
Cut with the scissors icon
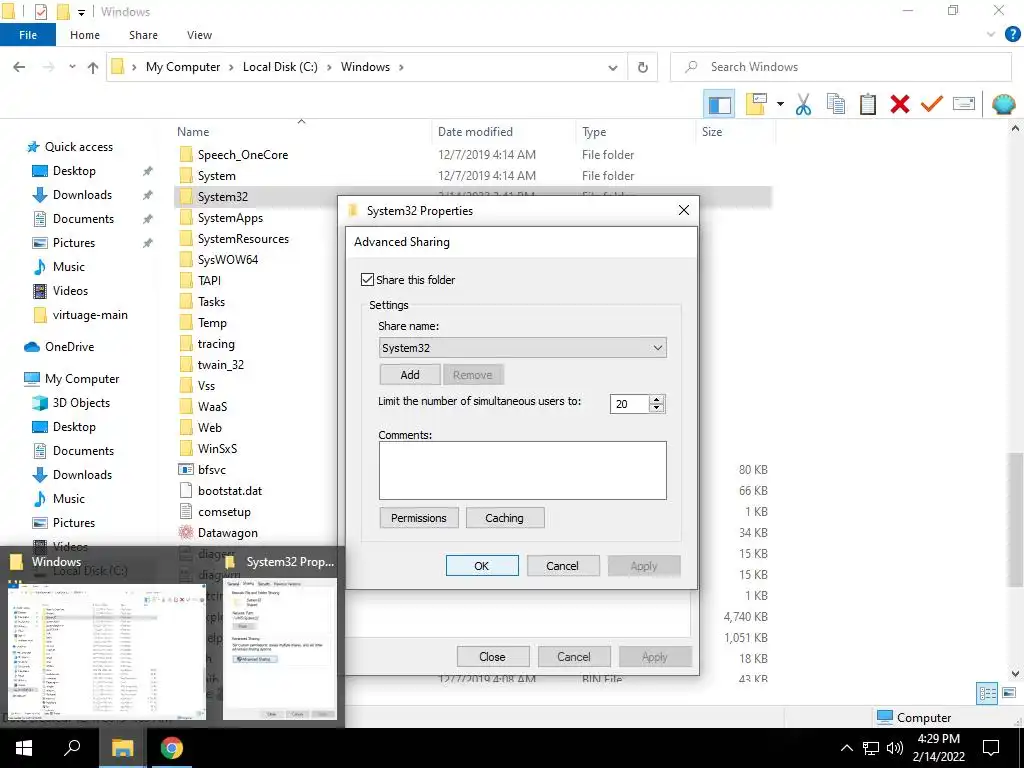point(803,104)
